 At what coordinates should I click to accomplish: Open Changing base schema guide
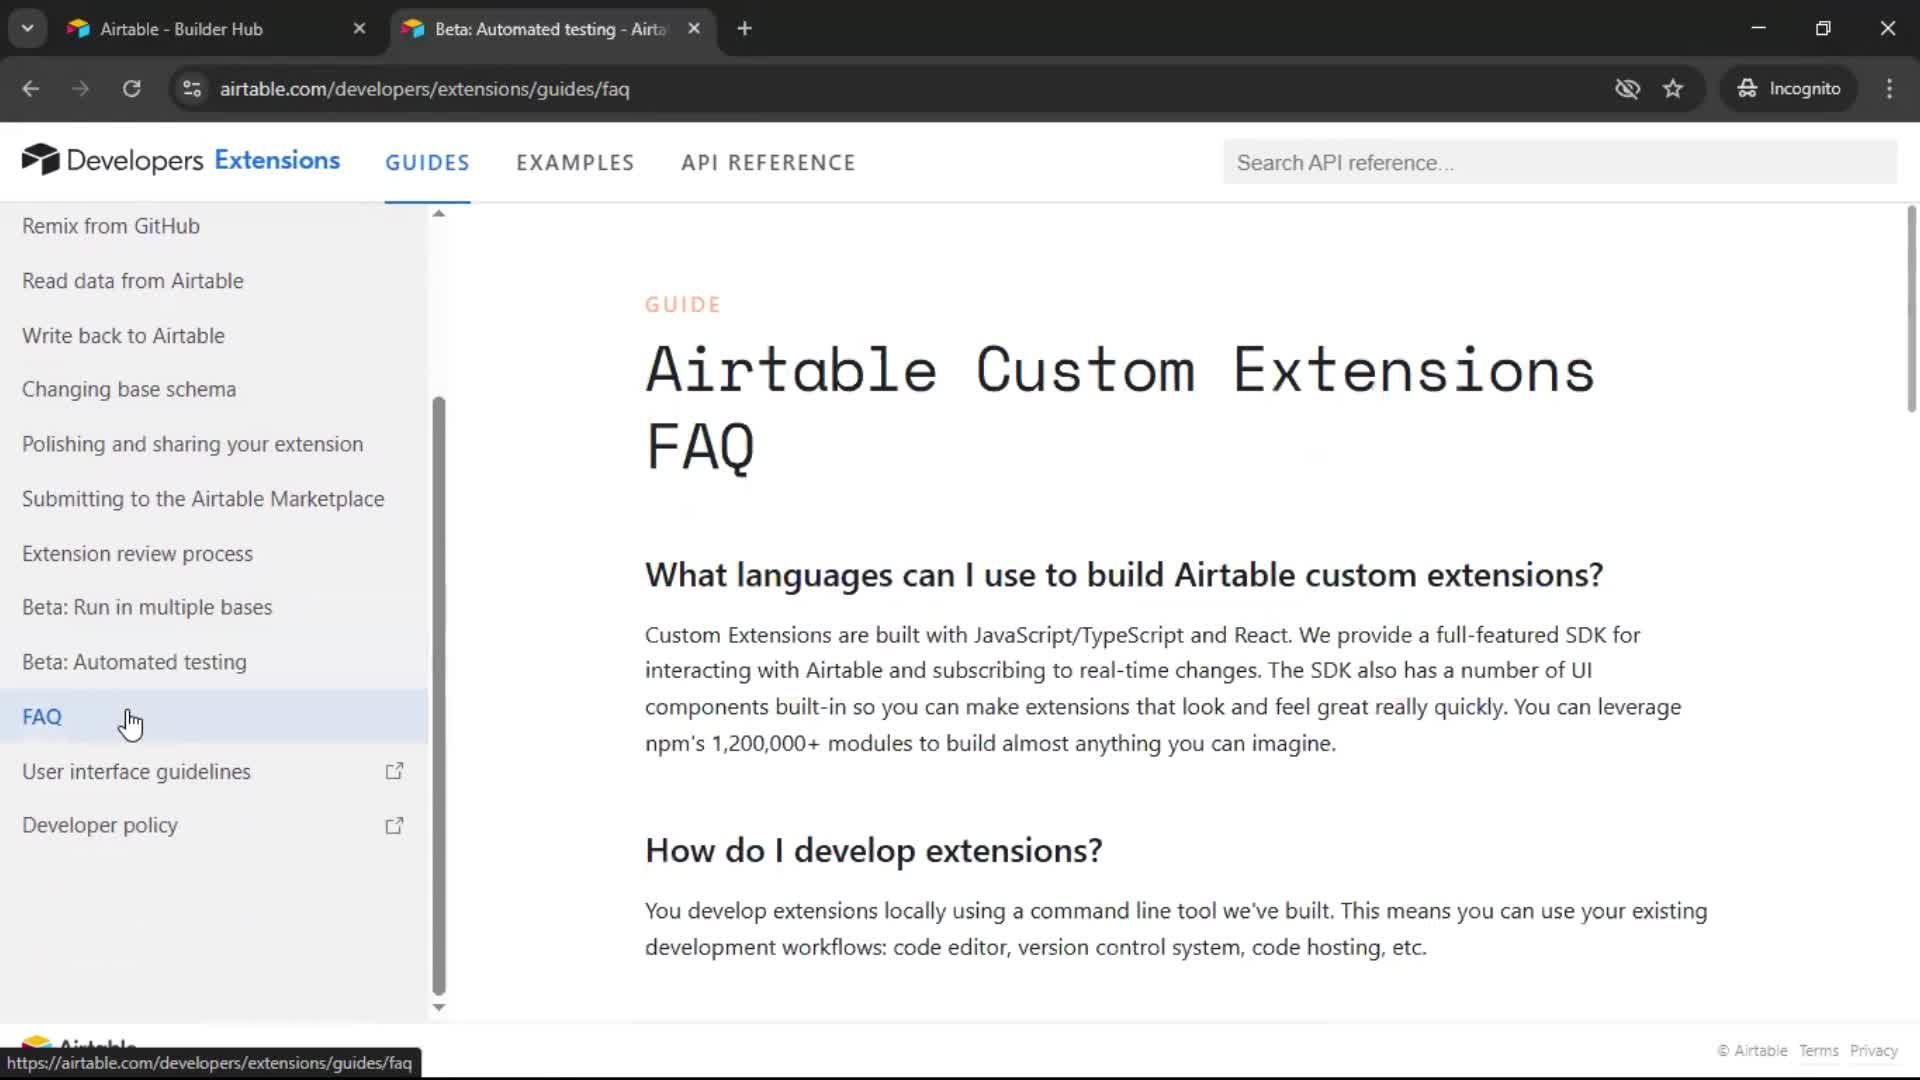tap(129, 389)
